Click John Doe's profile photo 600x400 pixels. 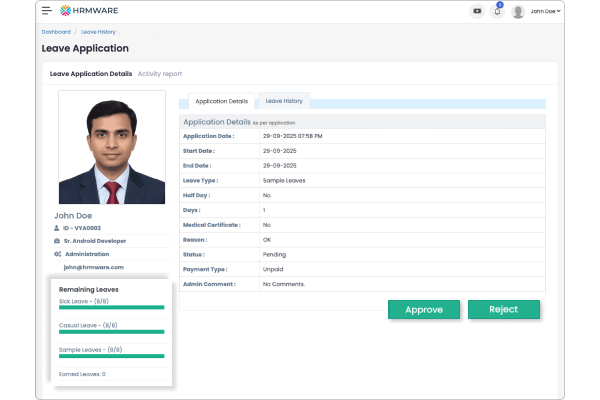click(111, 148)
